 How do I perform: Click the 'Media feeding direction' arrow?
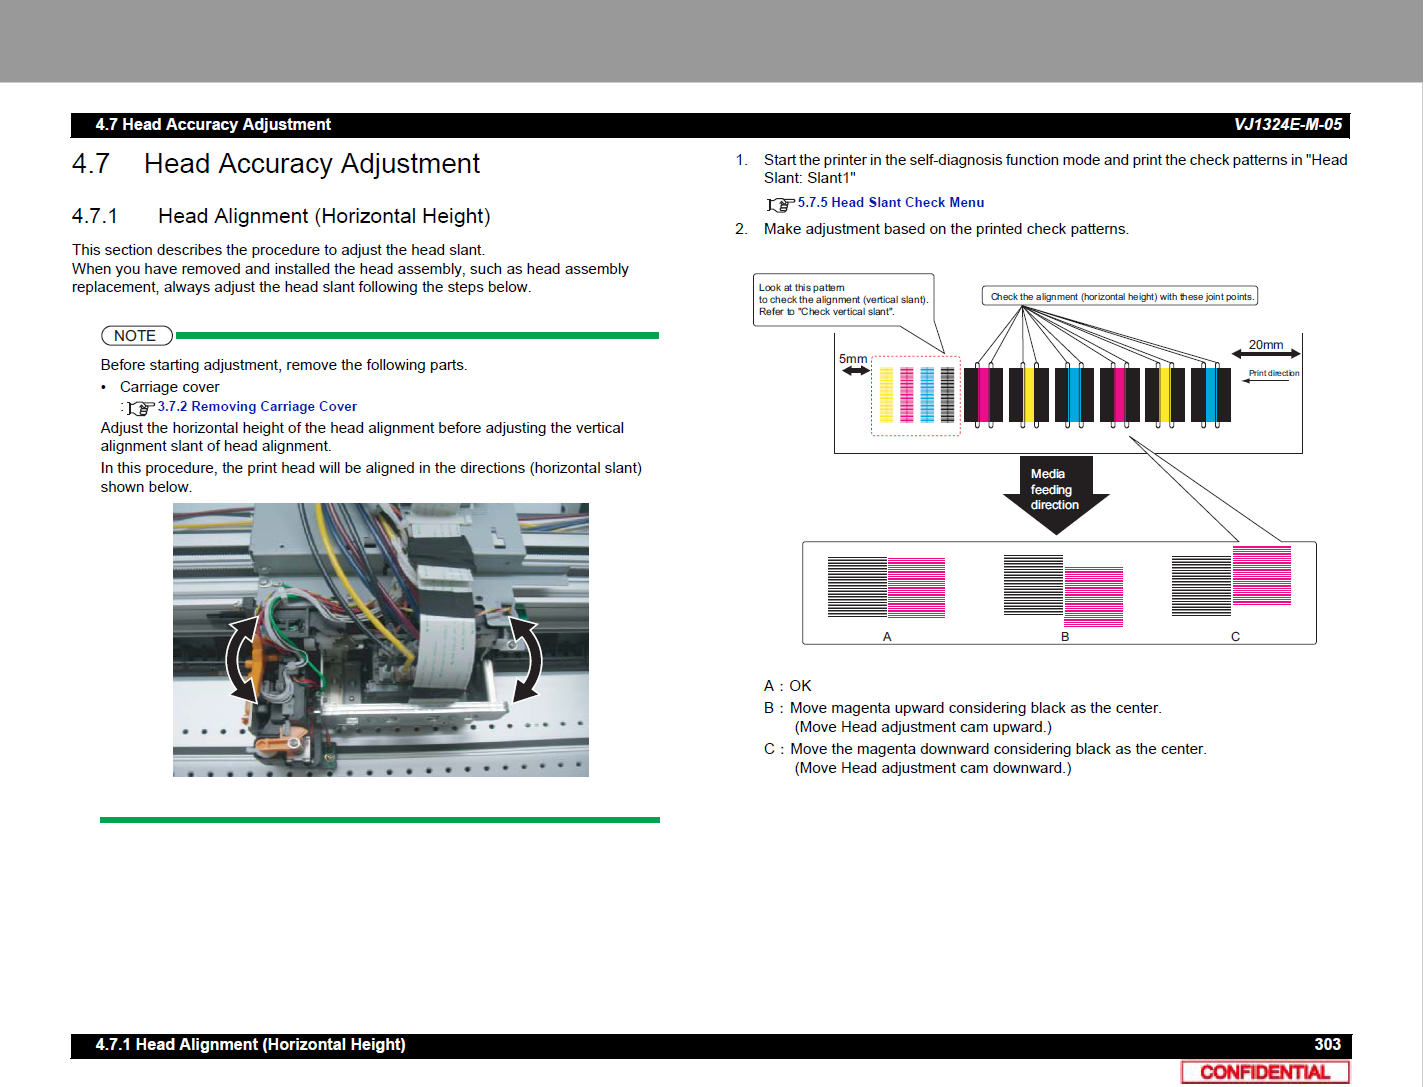(1056, 495)
